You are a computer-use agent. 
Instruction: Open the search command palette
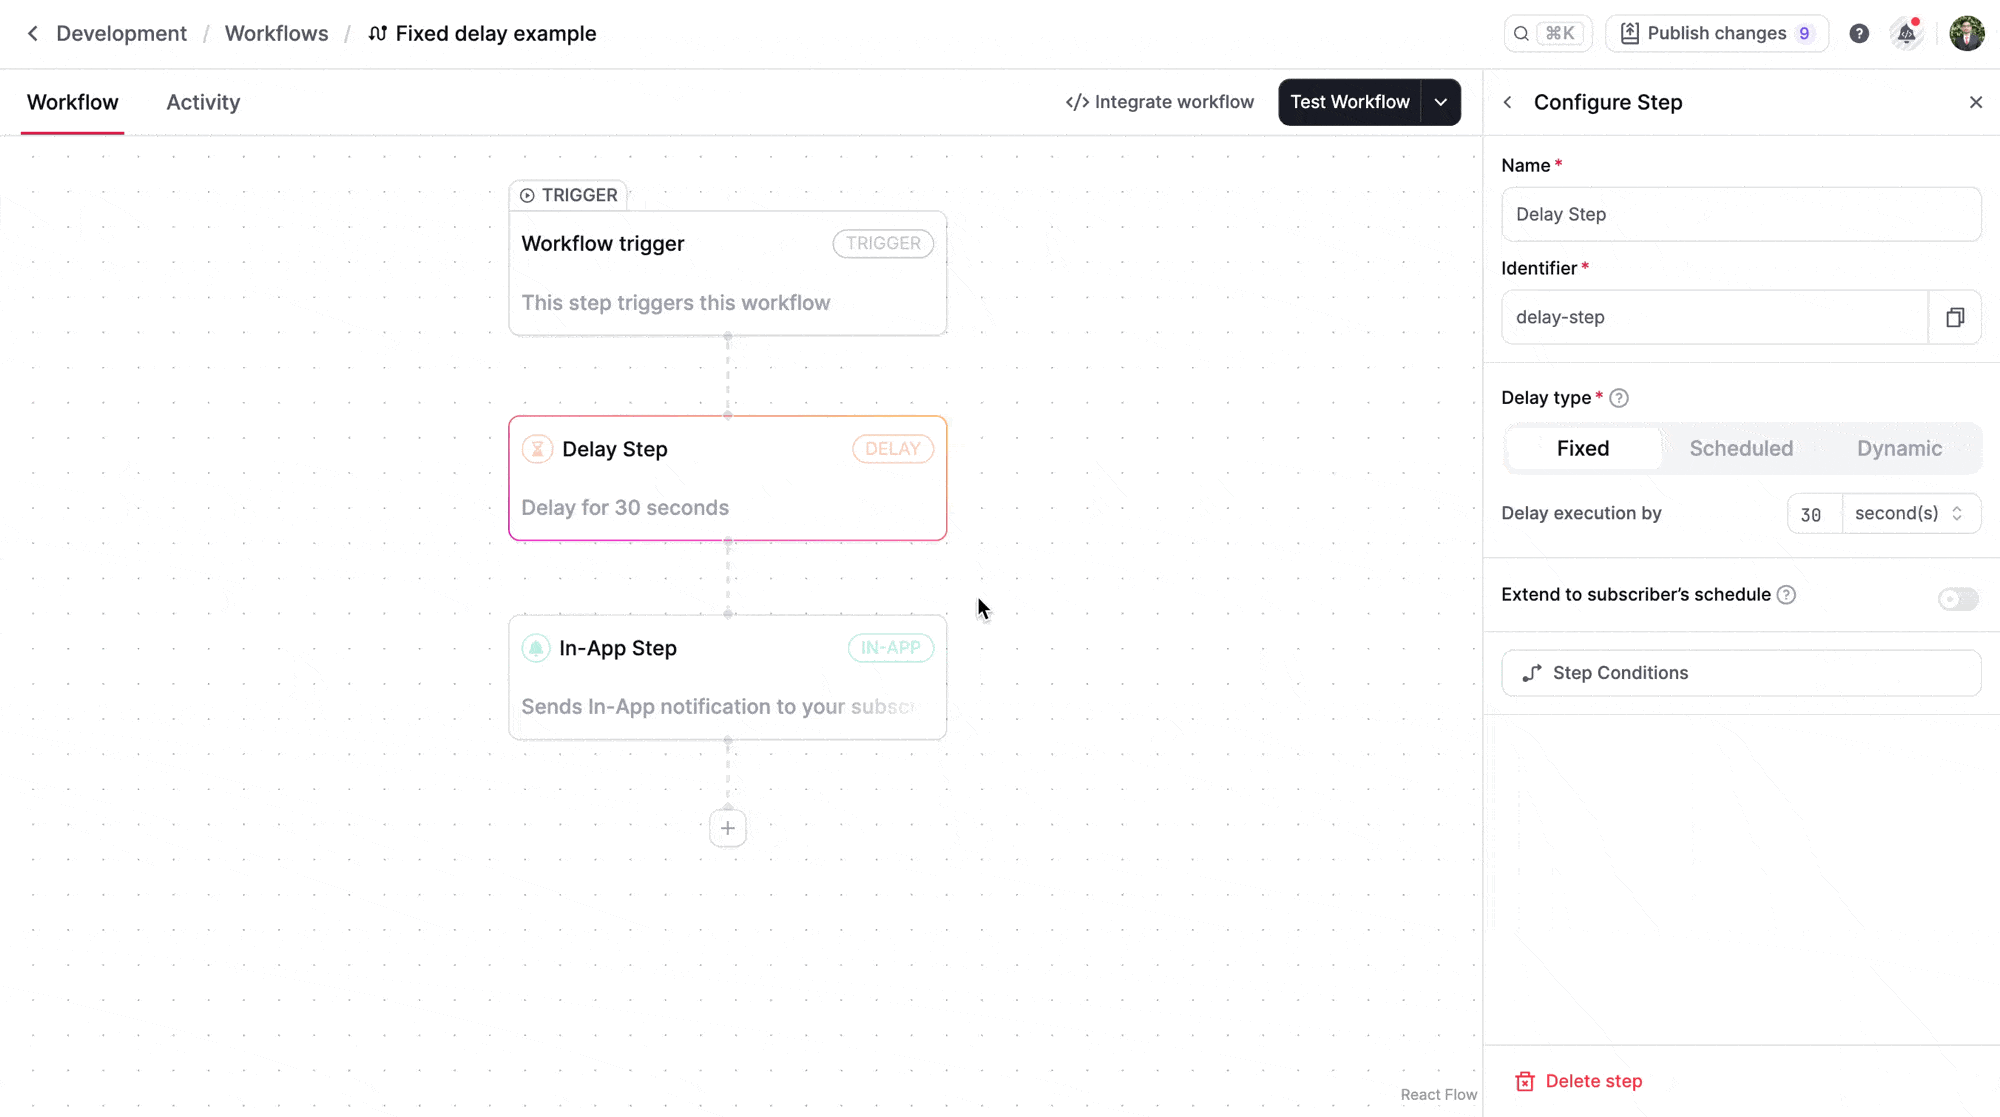[1546, 33]
